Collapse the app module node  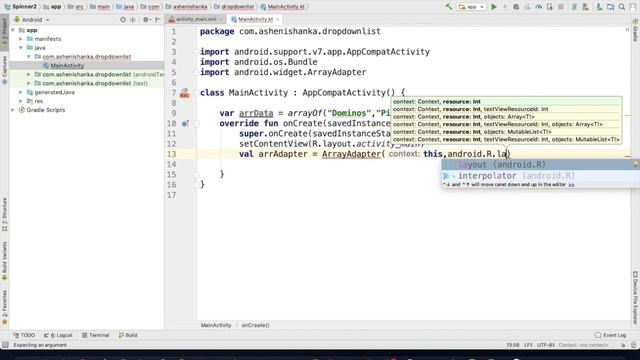[13, 30]
